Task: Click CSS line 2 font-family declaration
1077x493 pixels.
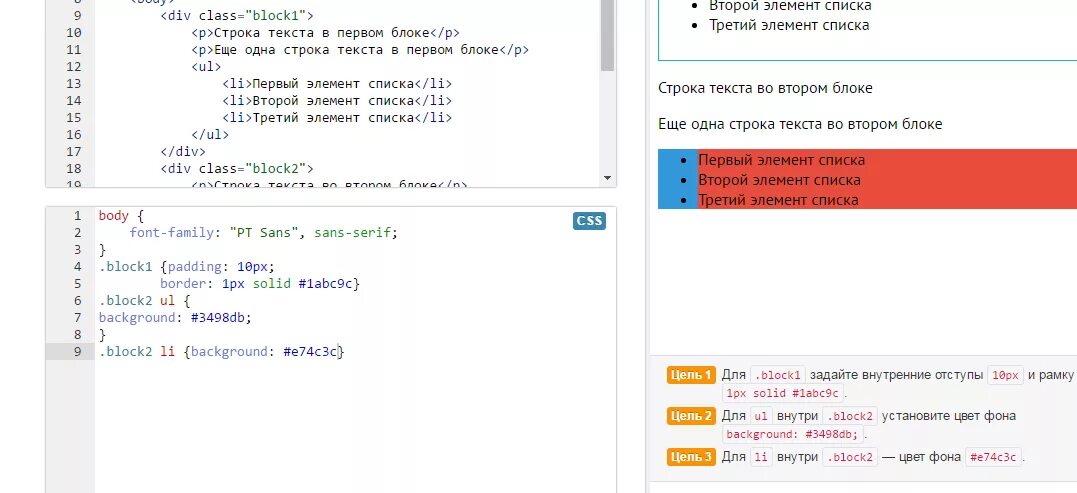Action: (x=264, y=233)
